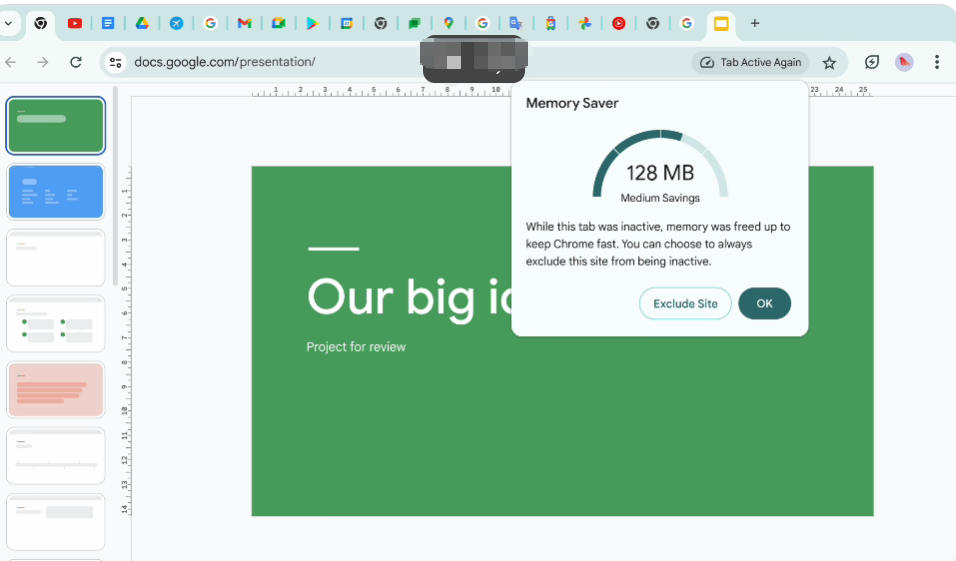
Task: Open a new browser tab
Action: (754, 23)
